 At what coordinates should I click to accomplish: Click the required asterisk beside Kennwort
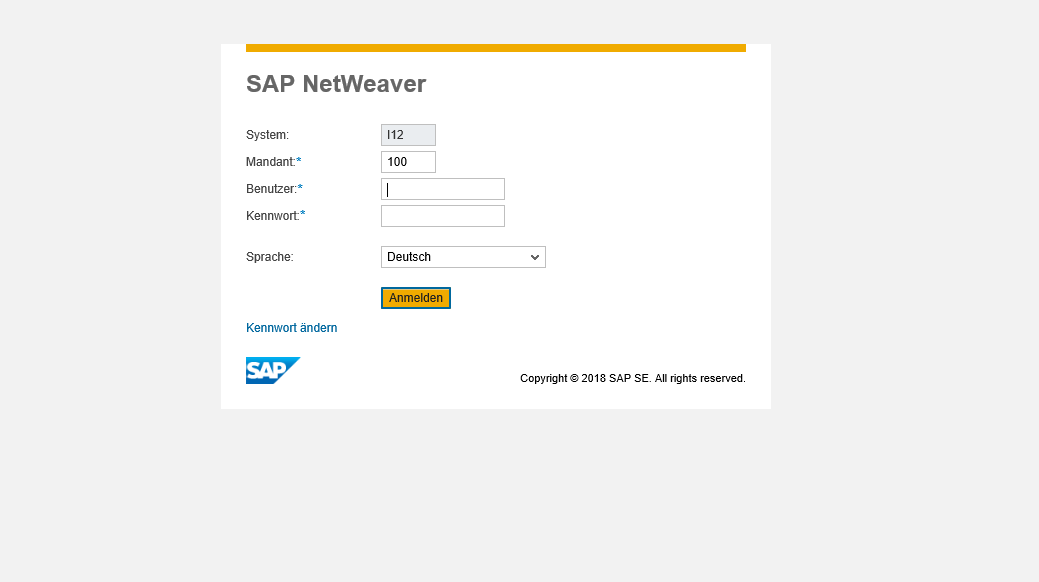[303, 216]
